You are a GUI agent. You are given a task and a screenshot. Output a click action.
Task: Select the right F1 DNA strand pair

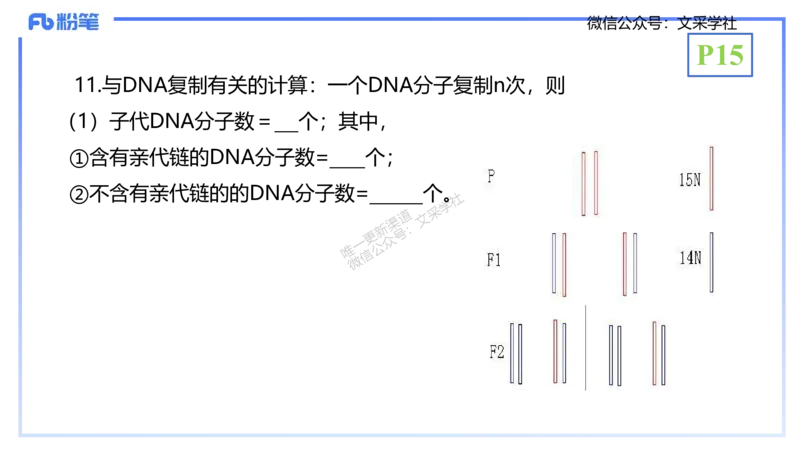(629, 264)
